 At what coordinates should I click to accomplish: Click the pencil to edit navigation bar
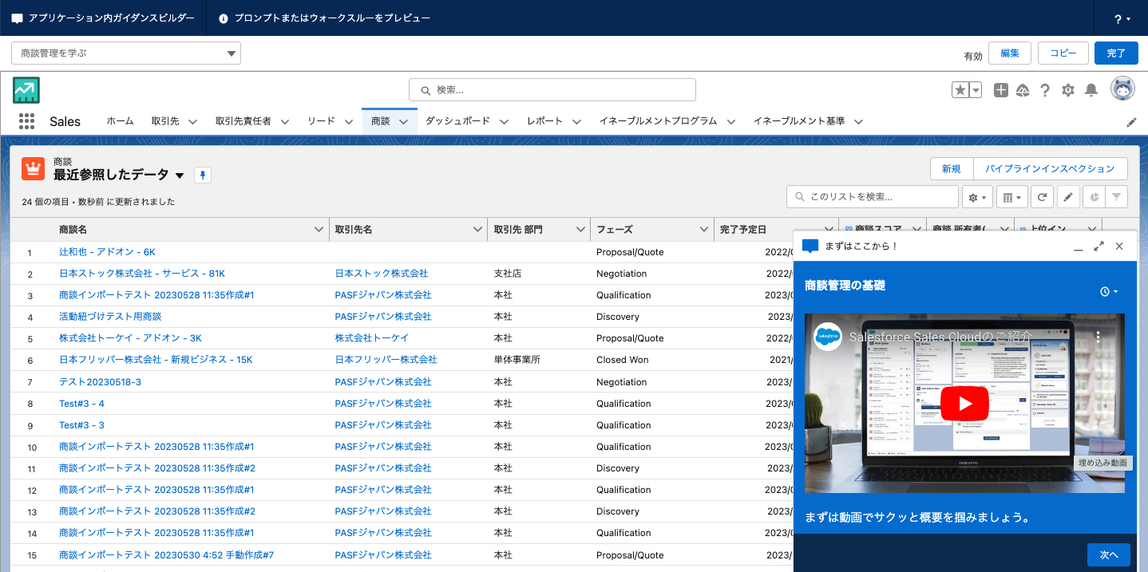(1131, 122)
